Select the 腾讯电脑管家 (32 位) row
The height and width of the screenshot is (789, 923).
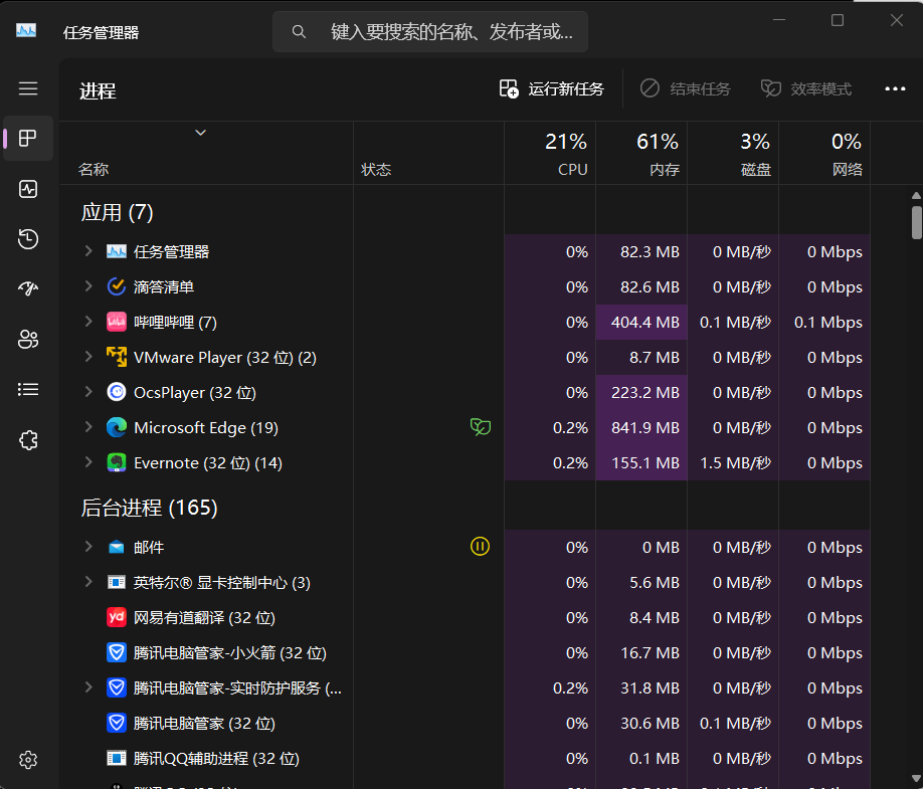[x=465, y=723]
